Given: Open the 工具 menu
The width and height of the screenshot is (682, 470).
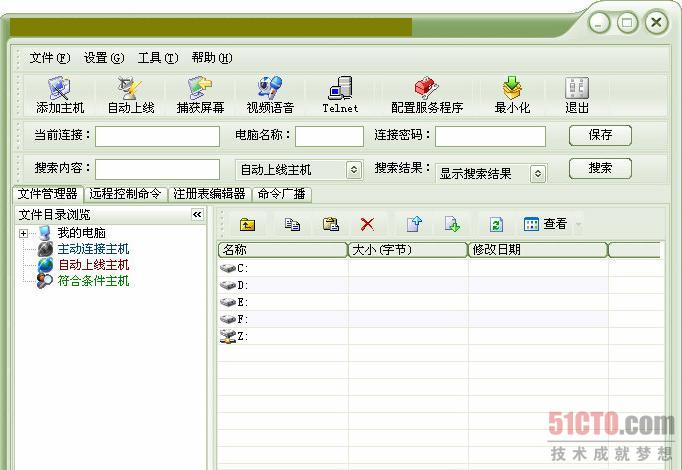Looking at the screenshot, I should point(158,58).
